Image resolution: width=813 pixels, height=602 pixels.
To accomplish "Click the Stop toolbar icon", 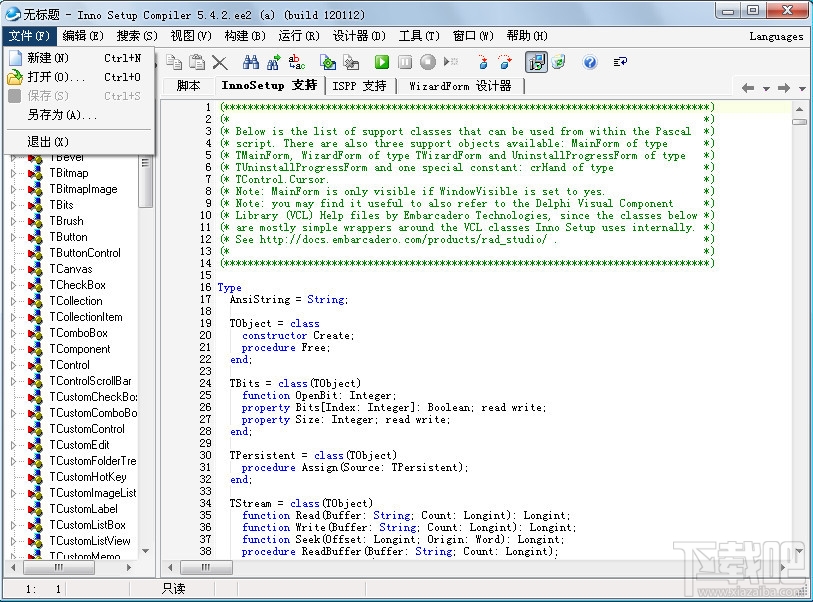I will tap(428, 61).
